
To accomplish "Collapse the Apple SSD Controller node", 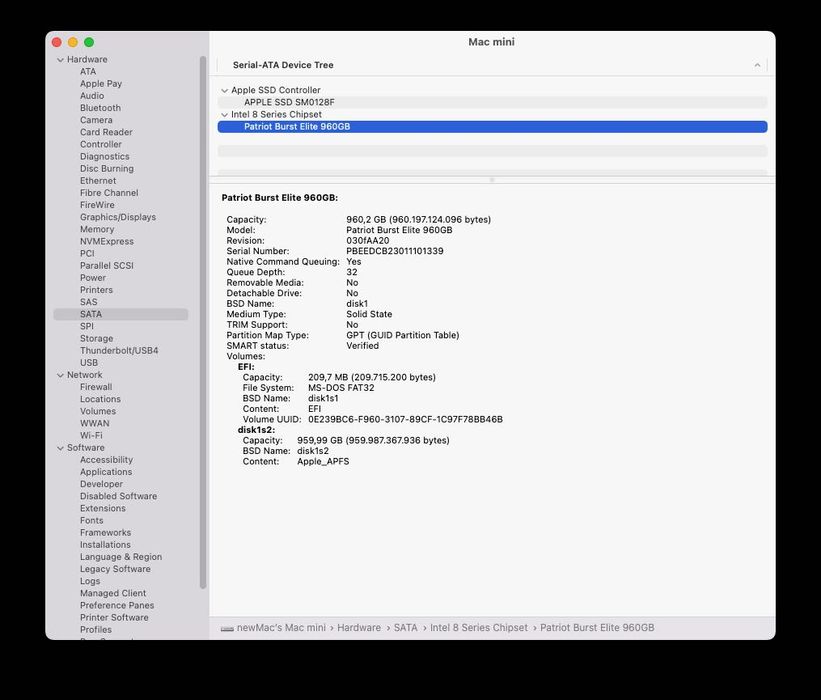I will pyautogui.click(x=225, y=91).
